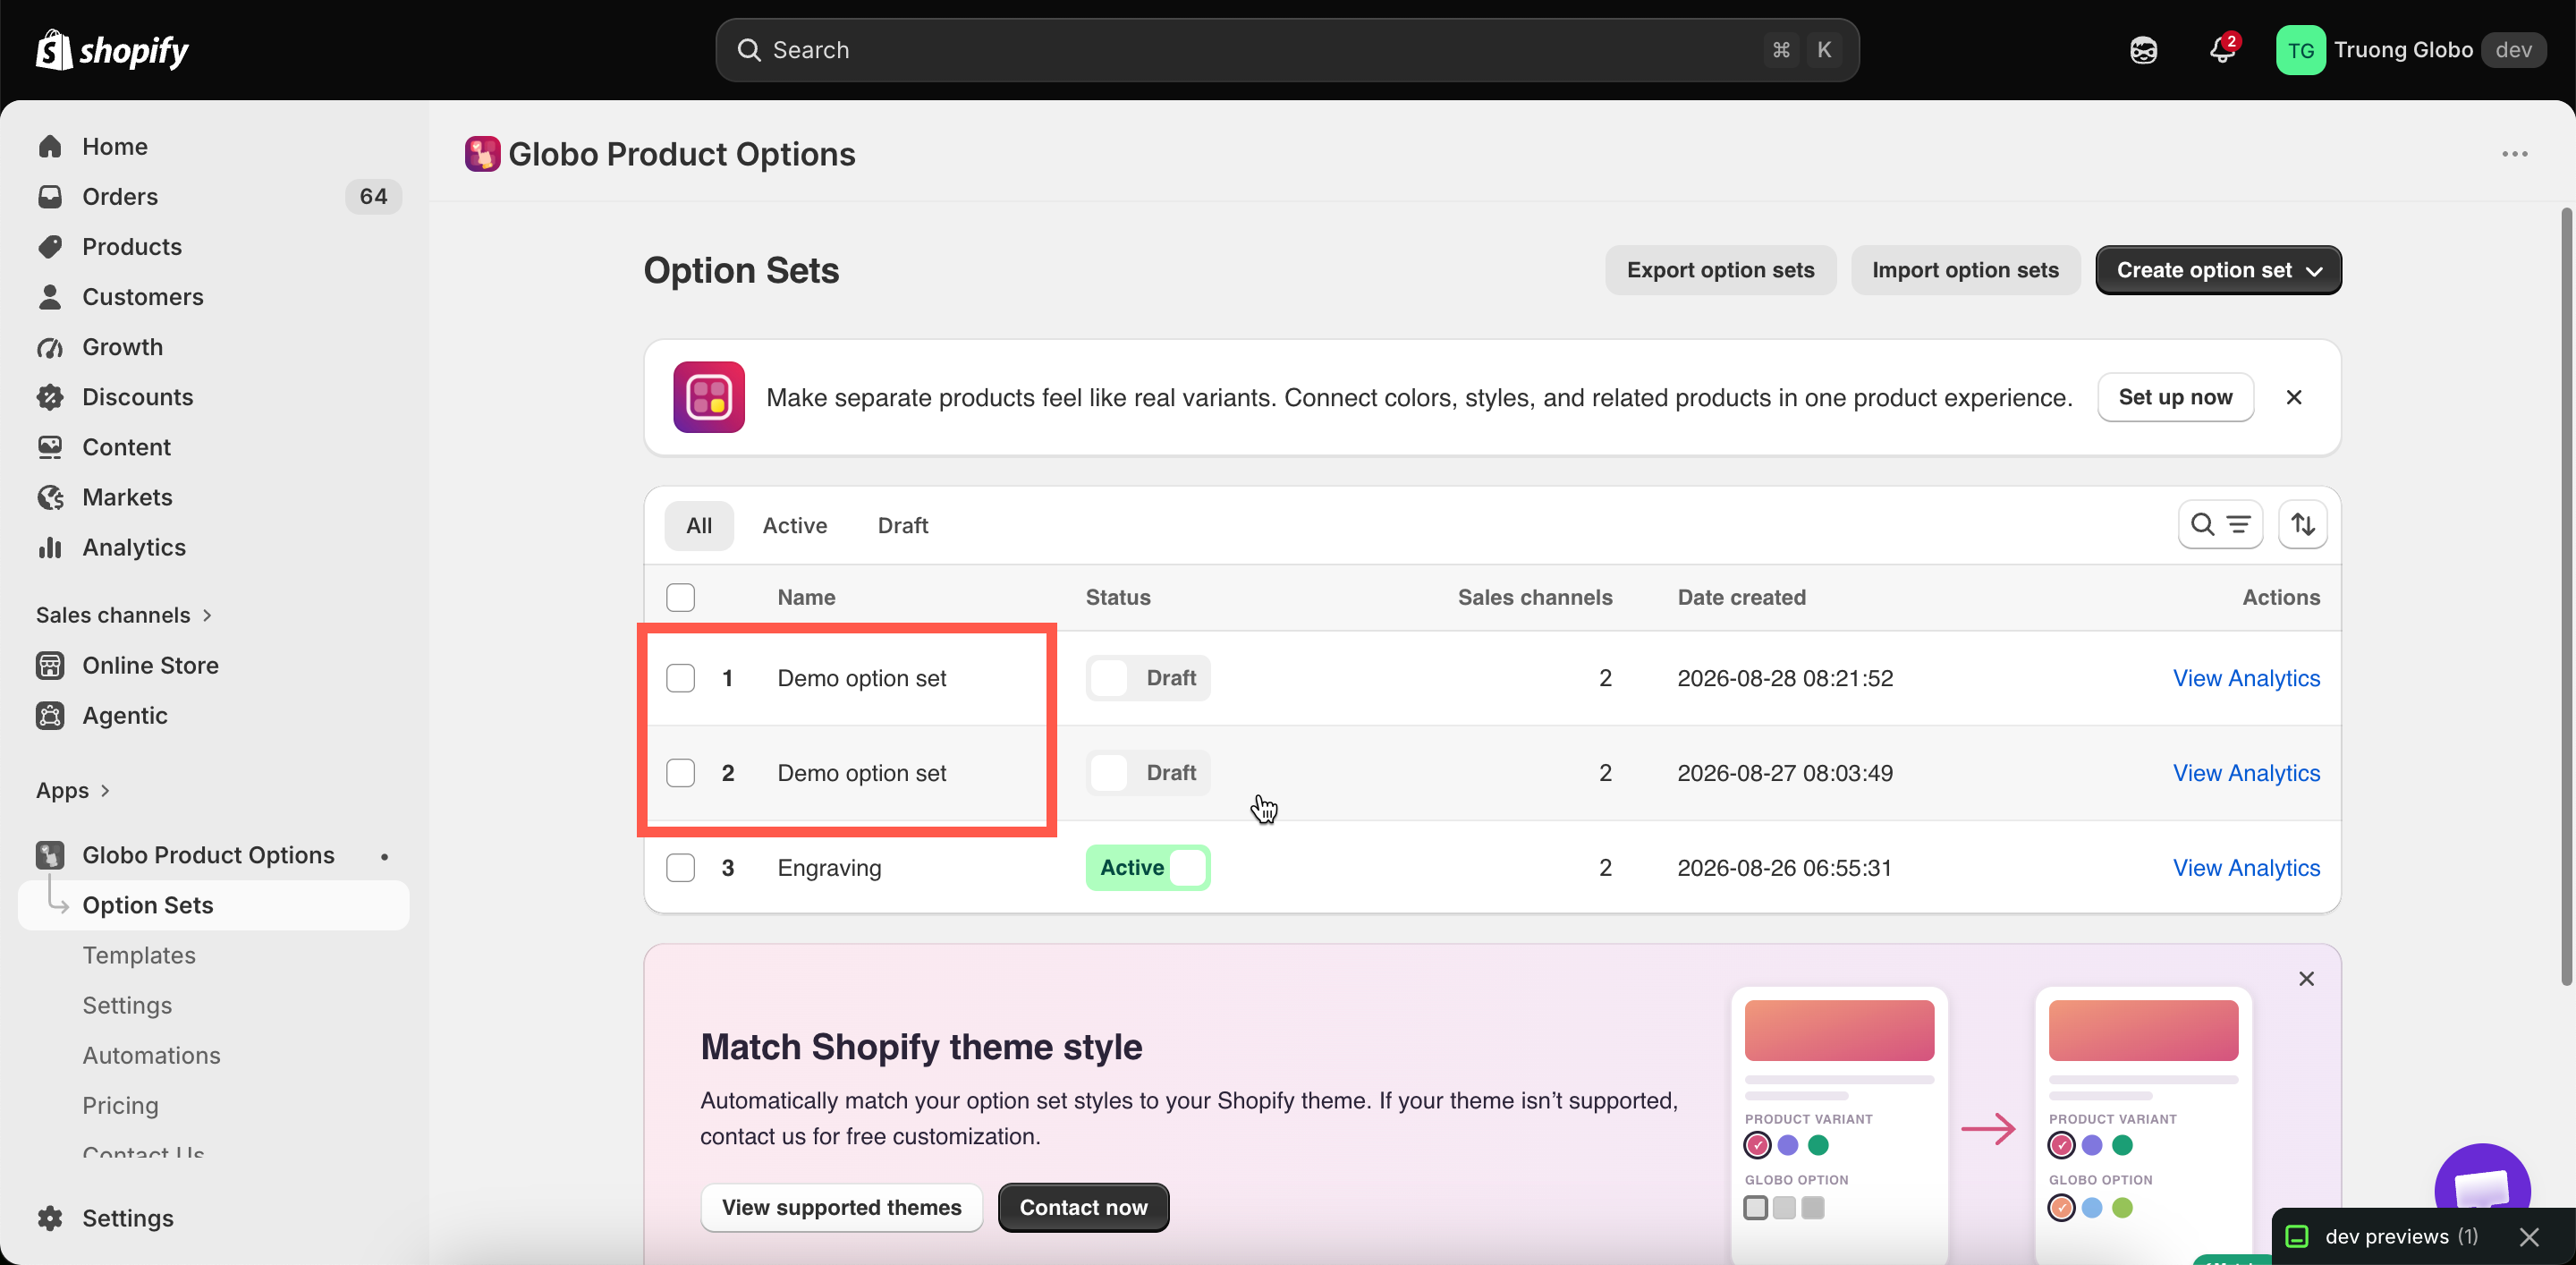Image resolution: width=2576 pixels, height=1265 pixels.
Task: Click the Globo app icon in page header
Action: 482,154
